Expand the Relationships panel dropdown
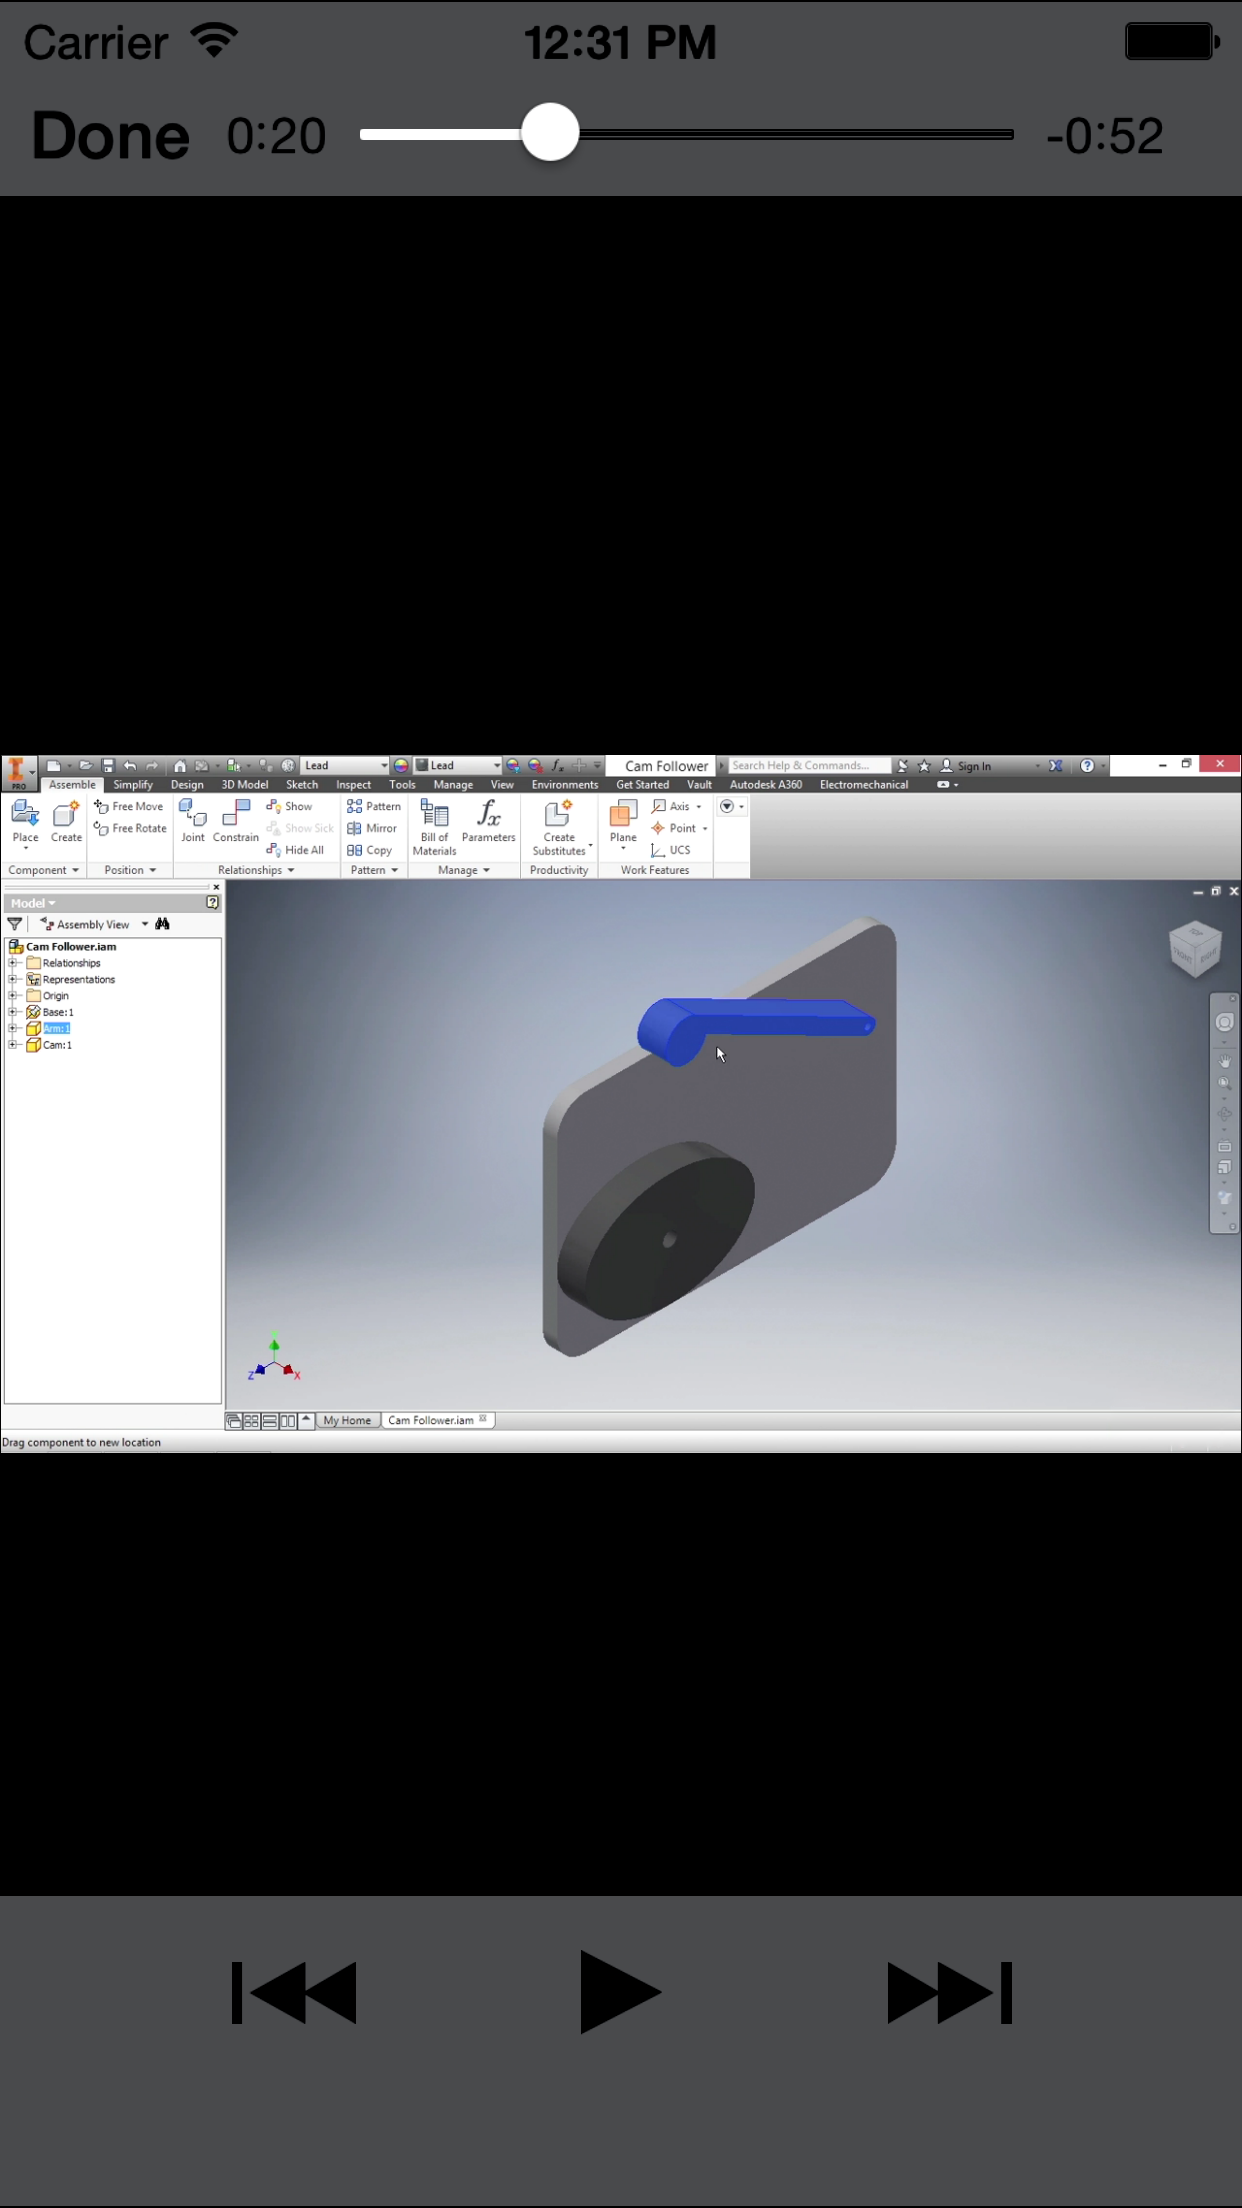This screenshot has height=2208, width=1242. point(256,870)
